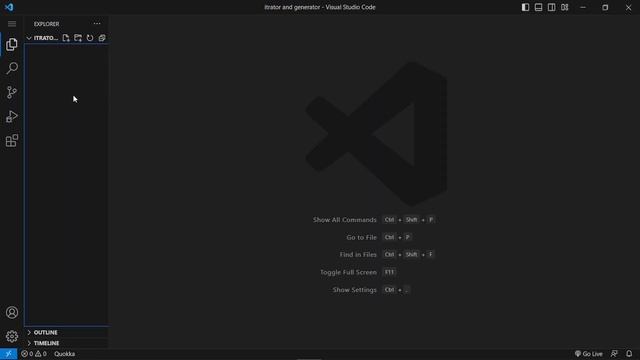Open the Accounts menu
Screen dimensions: 640x360
tap(12, 312)
